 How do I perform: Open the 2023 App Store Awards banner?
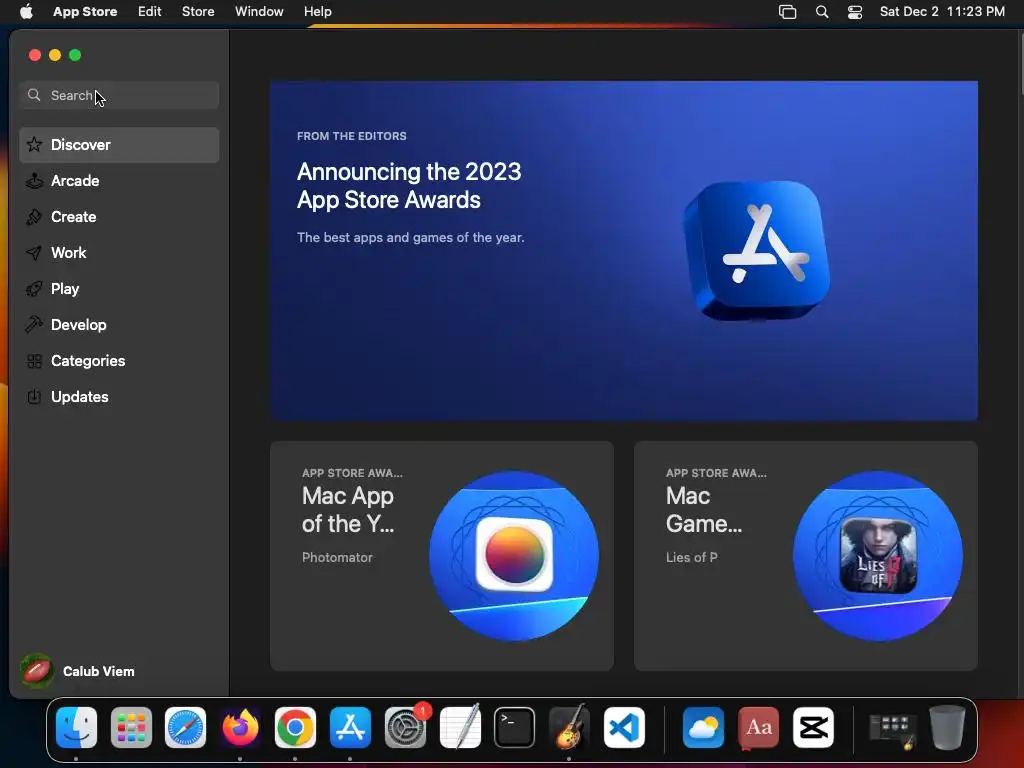pyautogui.click(x=624, y=251)
